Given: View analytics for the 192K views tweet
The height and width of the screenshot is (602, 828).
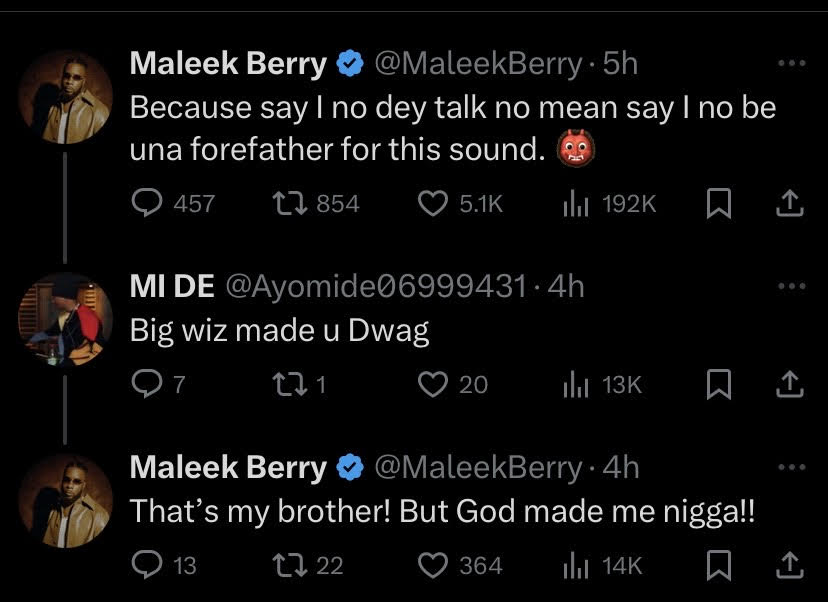Looking at the screenshot, I should point(573,203).
